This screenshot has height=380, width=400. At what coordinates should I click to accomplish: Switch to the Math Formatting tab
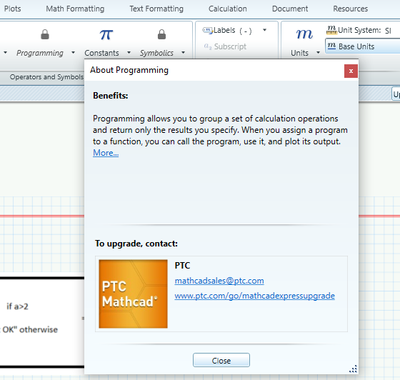[75, 9]
